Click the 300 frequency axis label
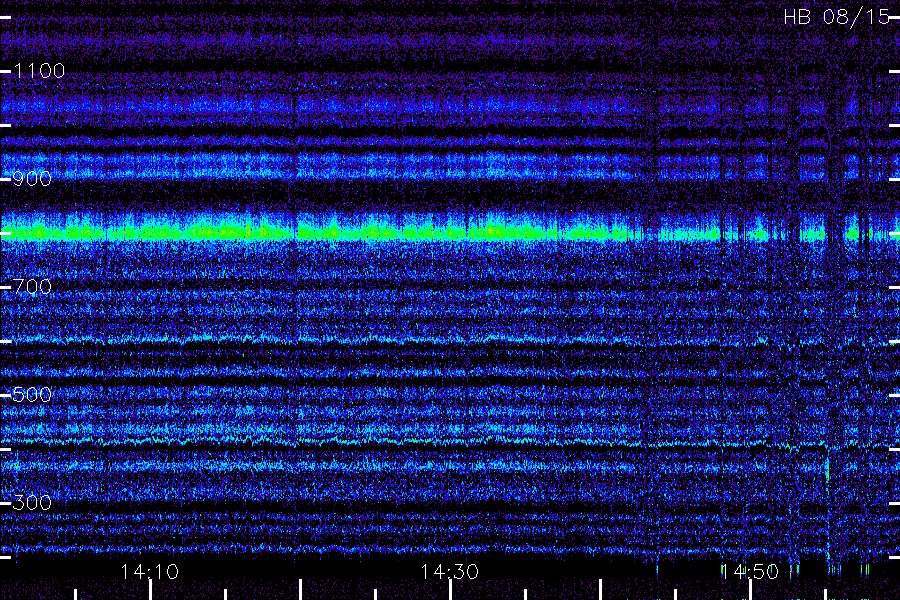Image resolution: width=900 pixels, height=600 pixels. [x=32, y=503]
